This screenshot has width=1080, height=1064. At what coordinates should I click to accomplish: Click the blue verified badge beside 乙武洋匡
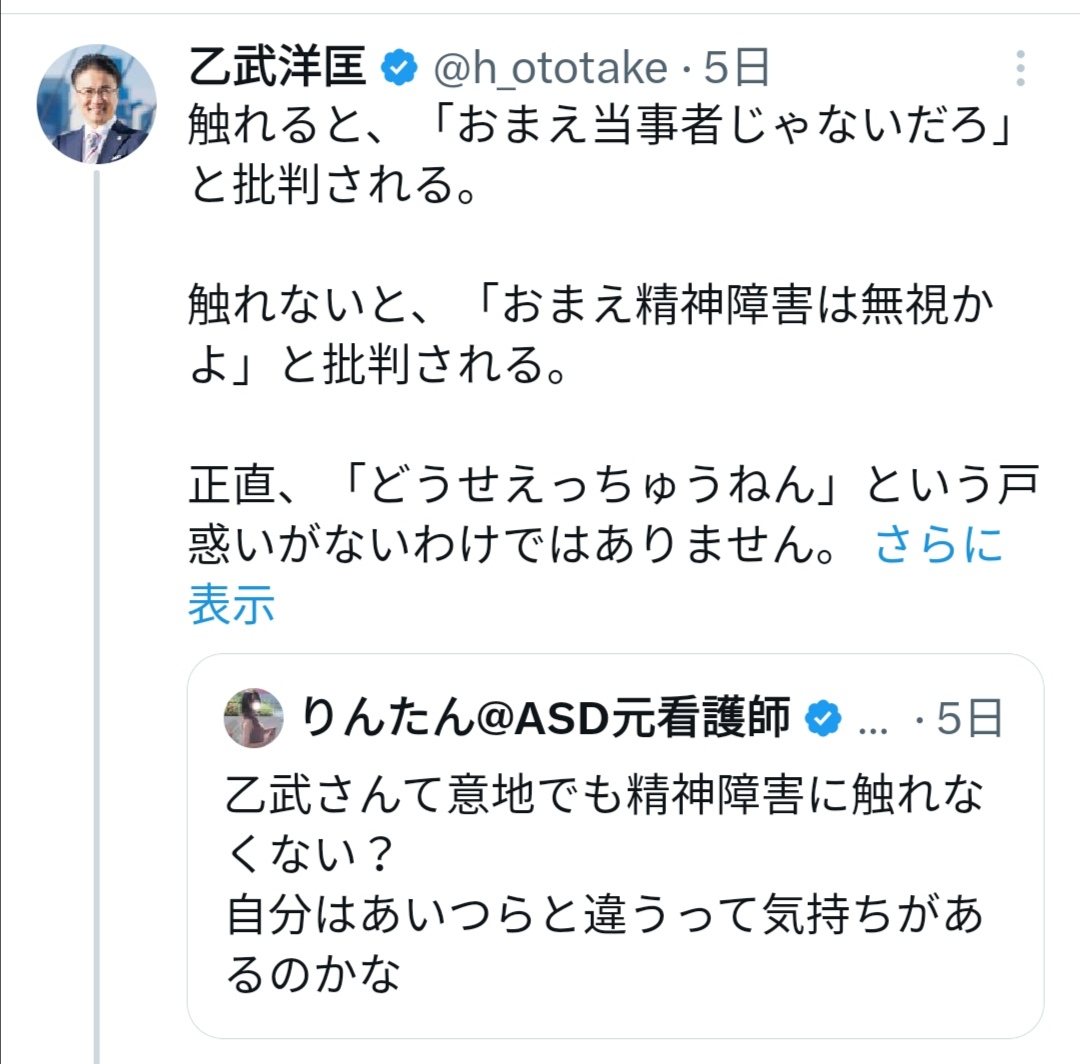click(400, 69)
